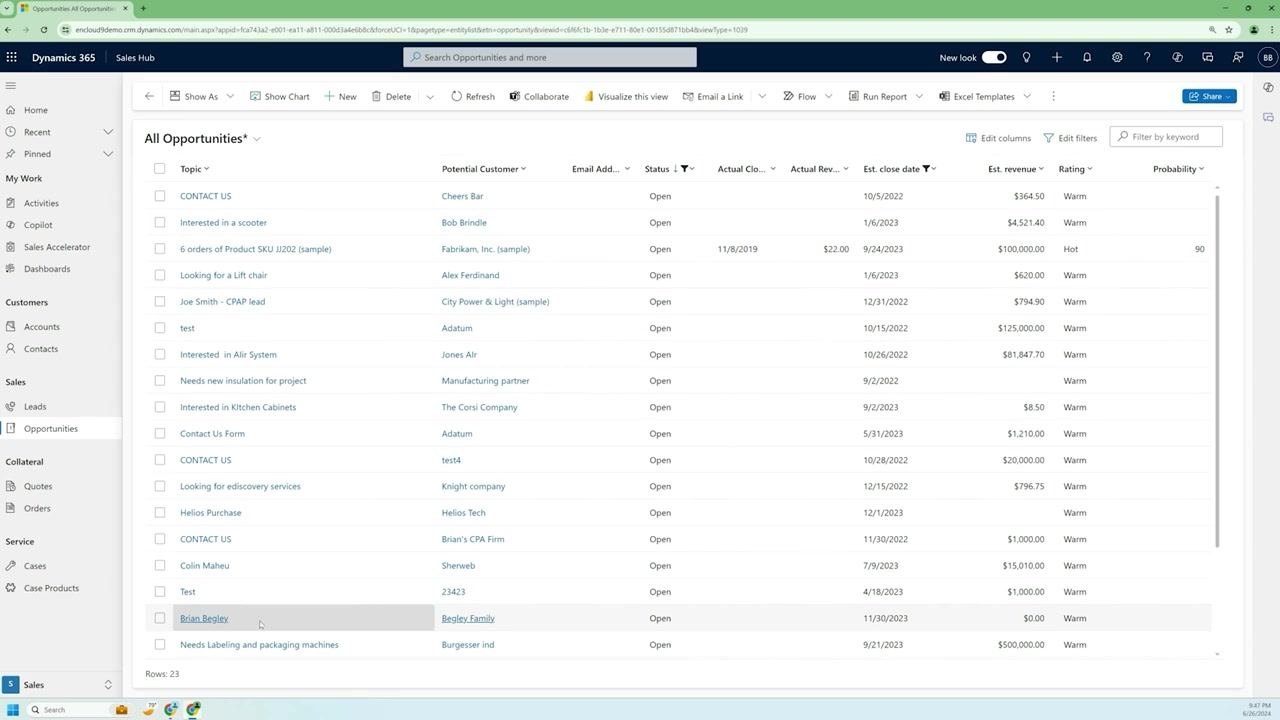Viewport: 1280px width, 720px height.
Task: Click the Search Opportunities and more box
Action: click(550, 57)
